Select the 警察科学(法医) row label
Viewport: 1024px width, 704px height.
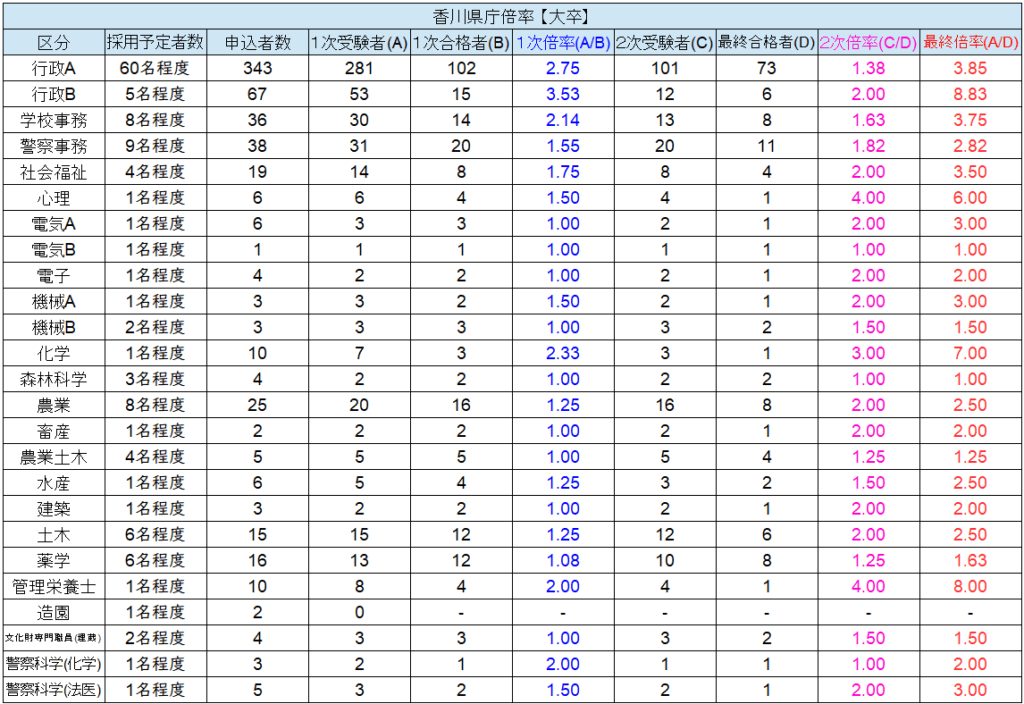point(53,690)
